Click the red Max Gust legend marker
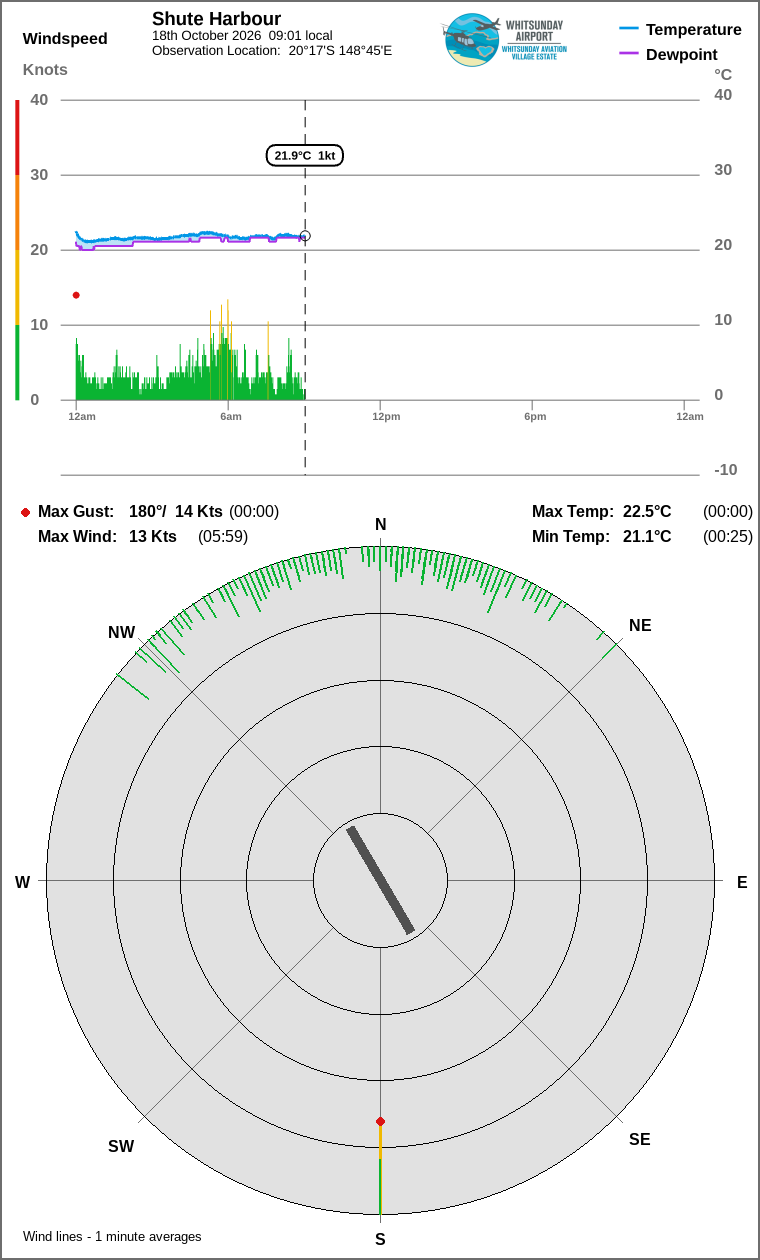This screenshot has height=1260, width=760. (25, 512)
